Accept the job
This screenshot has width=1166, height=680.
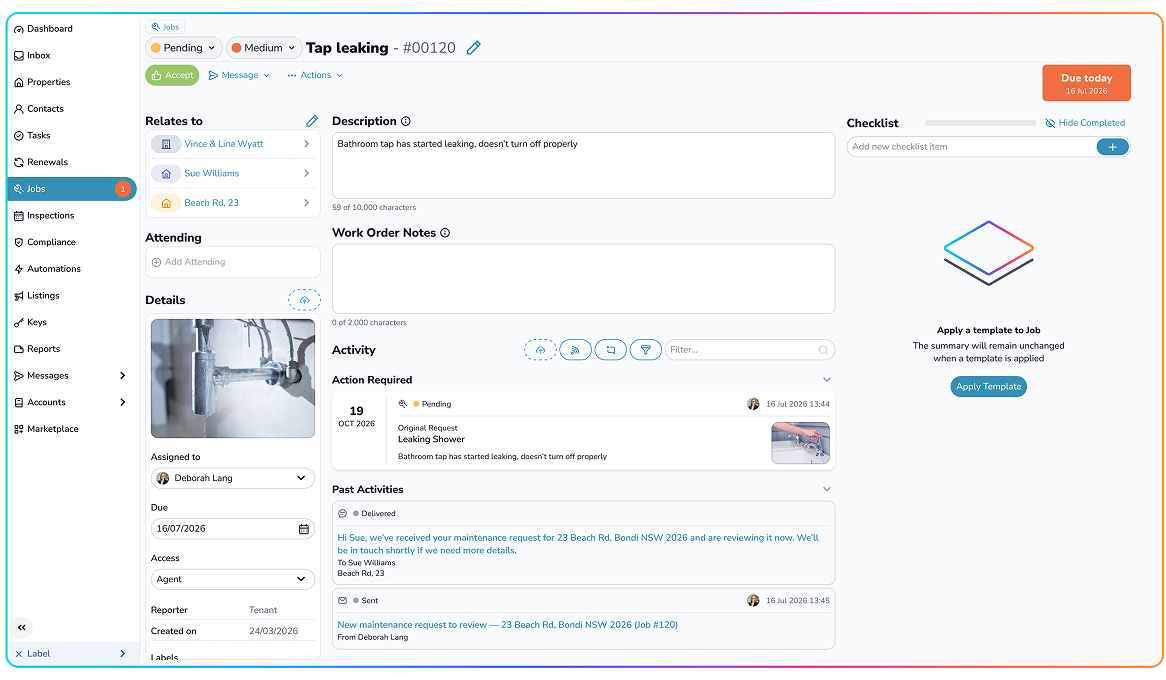point(172,76)
